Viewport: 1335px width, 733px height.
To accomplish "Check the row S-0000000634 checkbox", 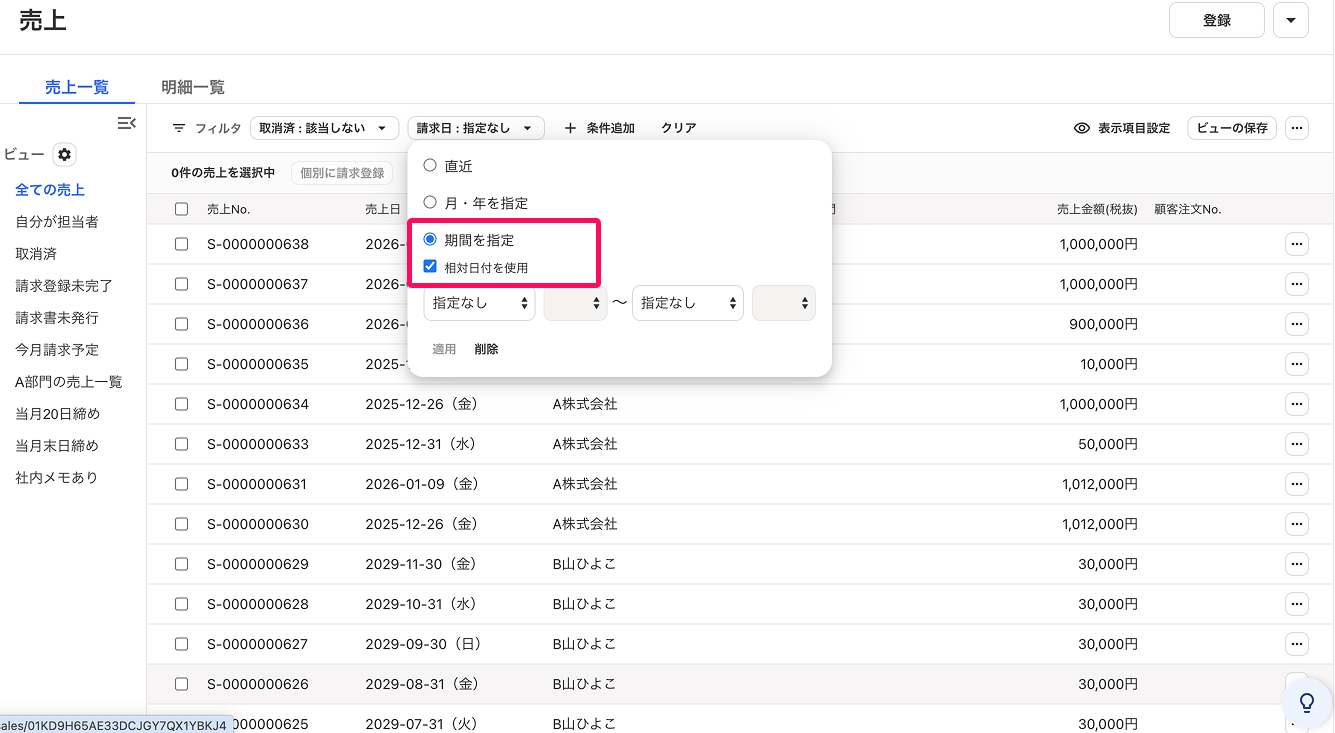I will click(181, 404).
